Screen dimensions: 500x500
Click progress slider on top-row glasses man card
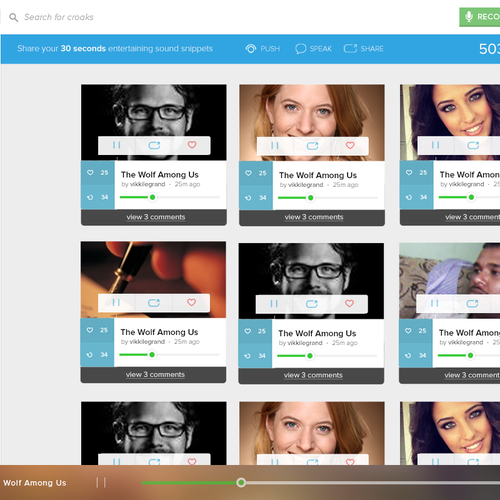click(170, 197)
